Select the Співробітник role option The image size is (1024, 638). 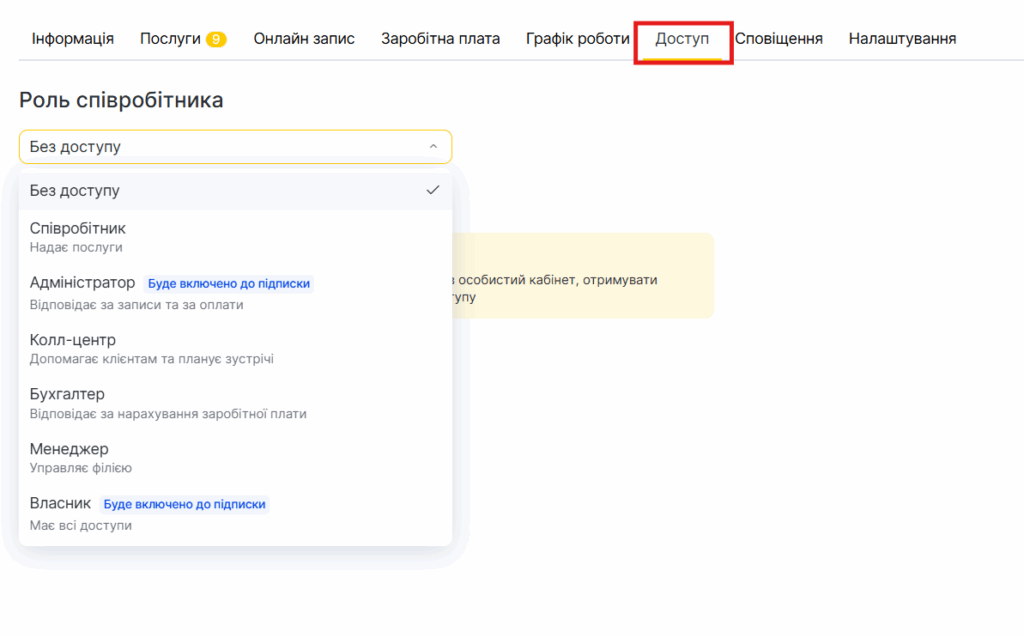click(x=78, y=236)
